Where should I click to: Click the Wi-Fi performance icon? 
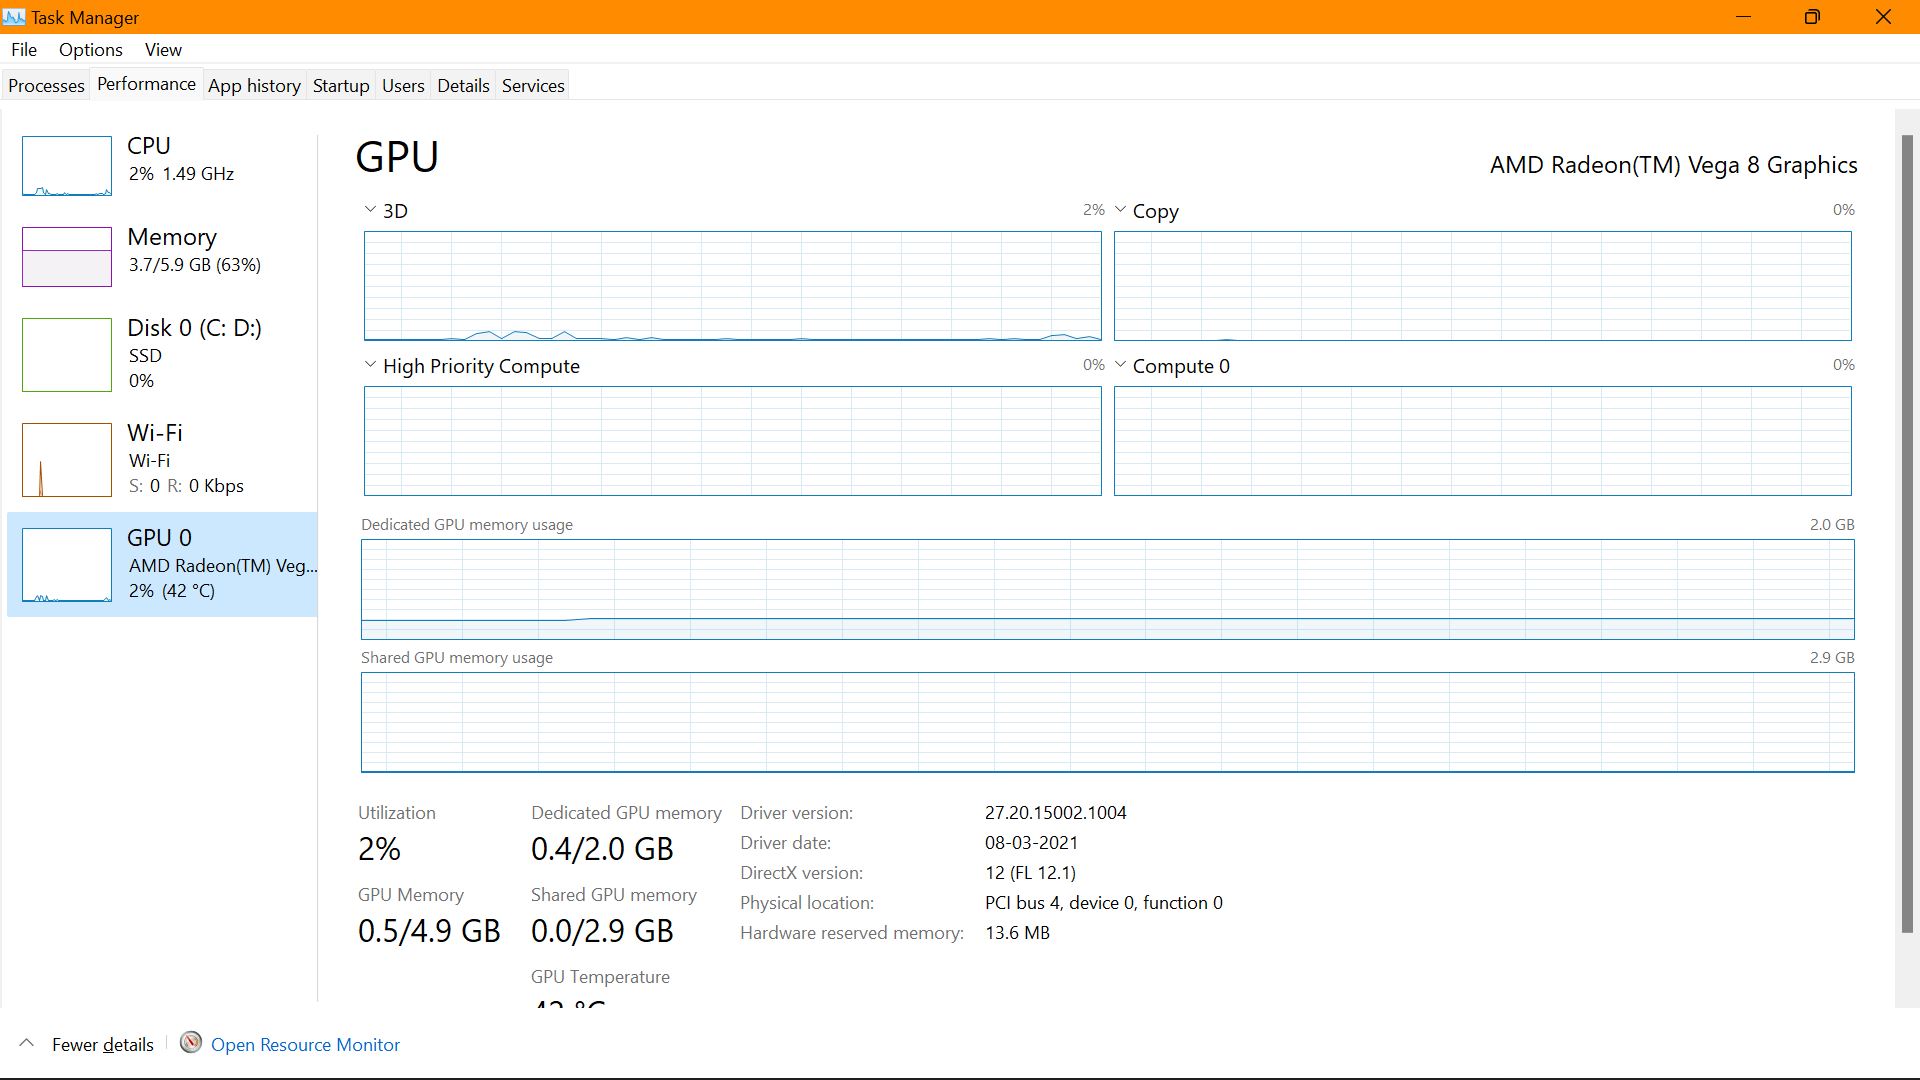[x=67, y=459]
